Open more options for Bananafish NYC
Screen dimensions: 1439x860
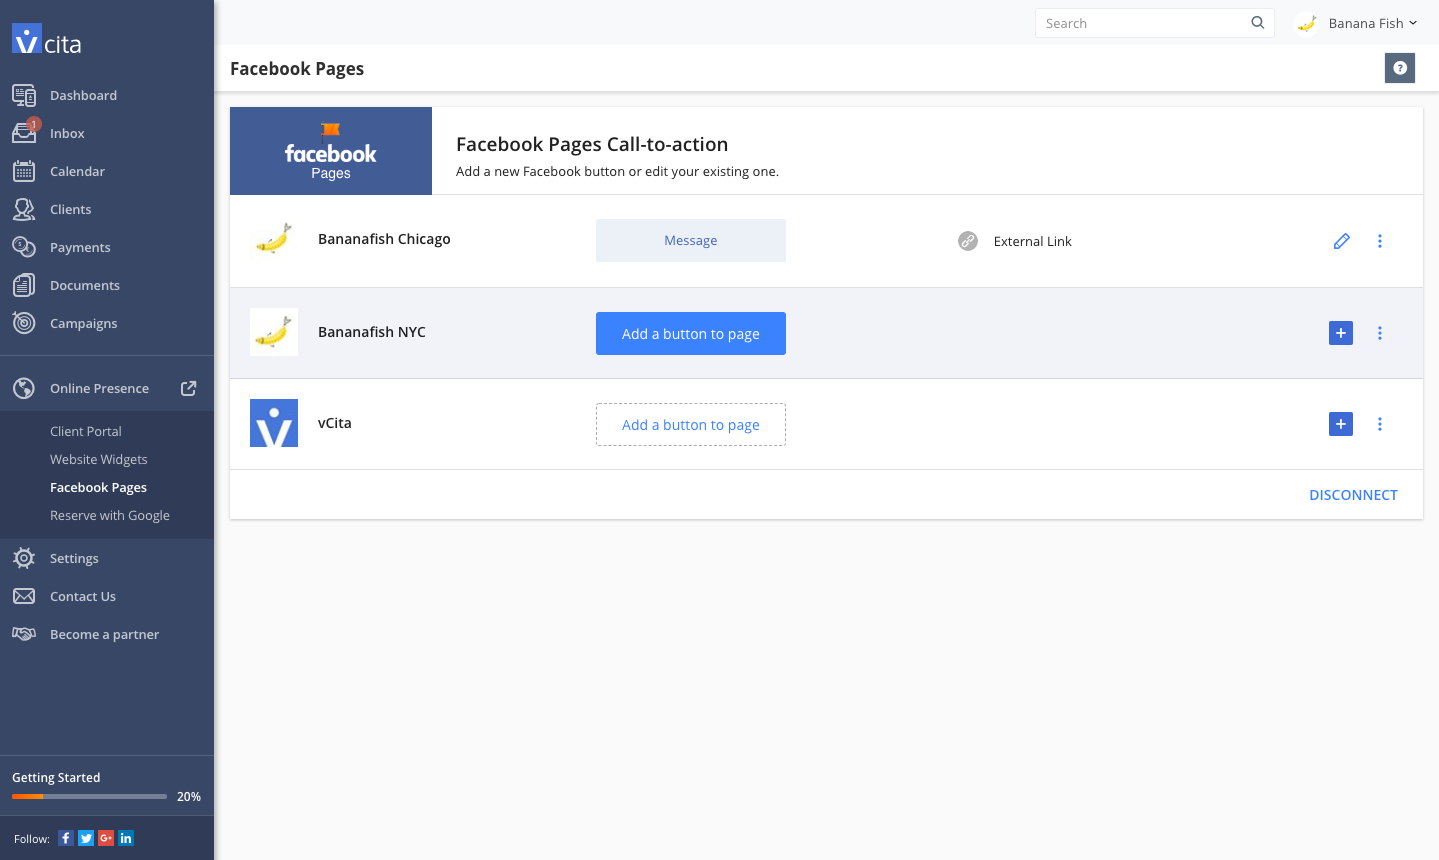click(x=1380, y=333)
